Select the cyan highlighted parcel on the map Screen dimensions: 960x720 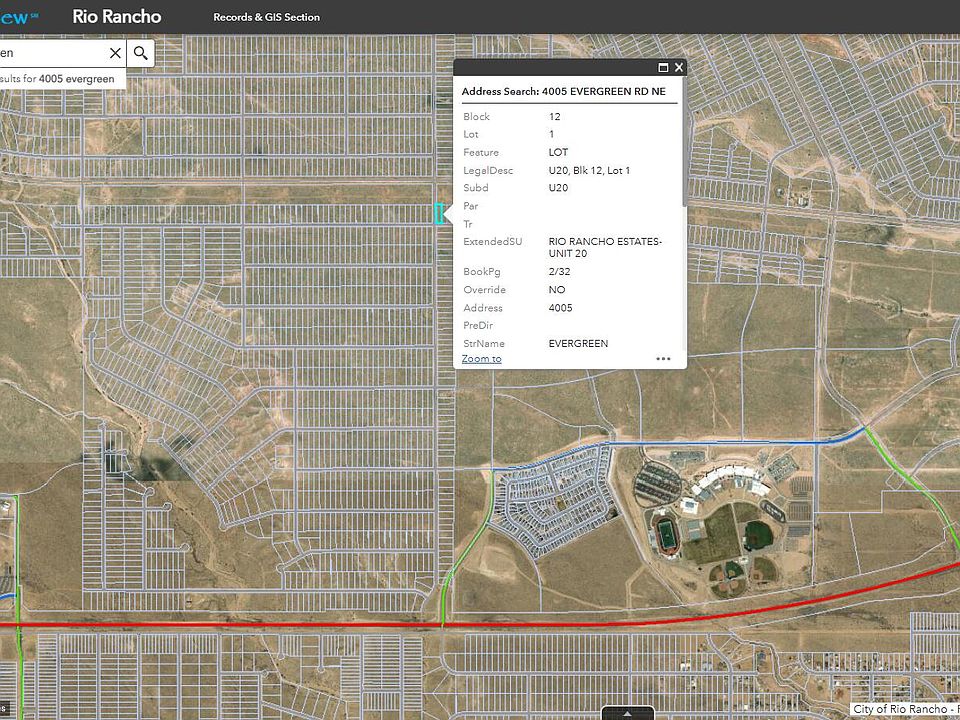click(x=438, y=214)
